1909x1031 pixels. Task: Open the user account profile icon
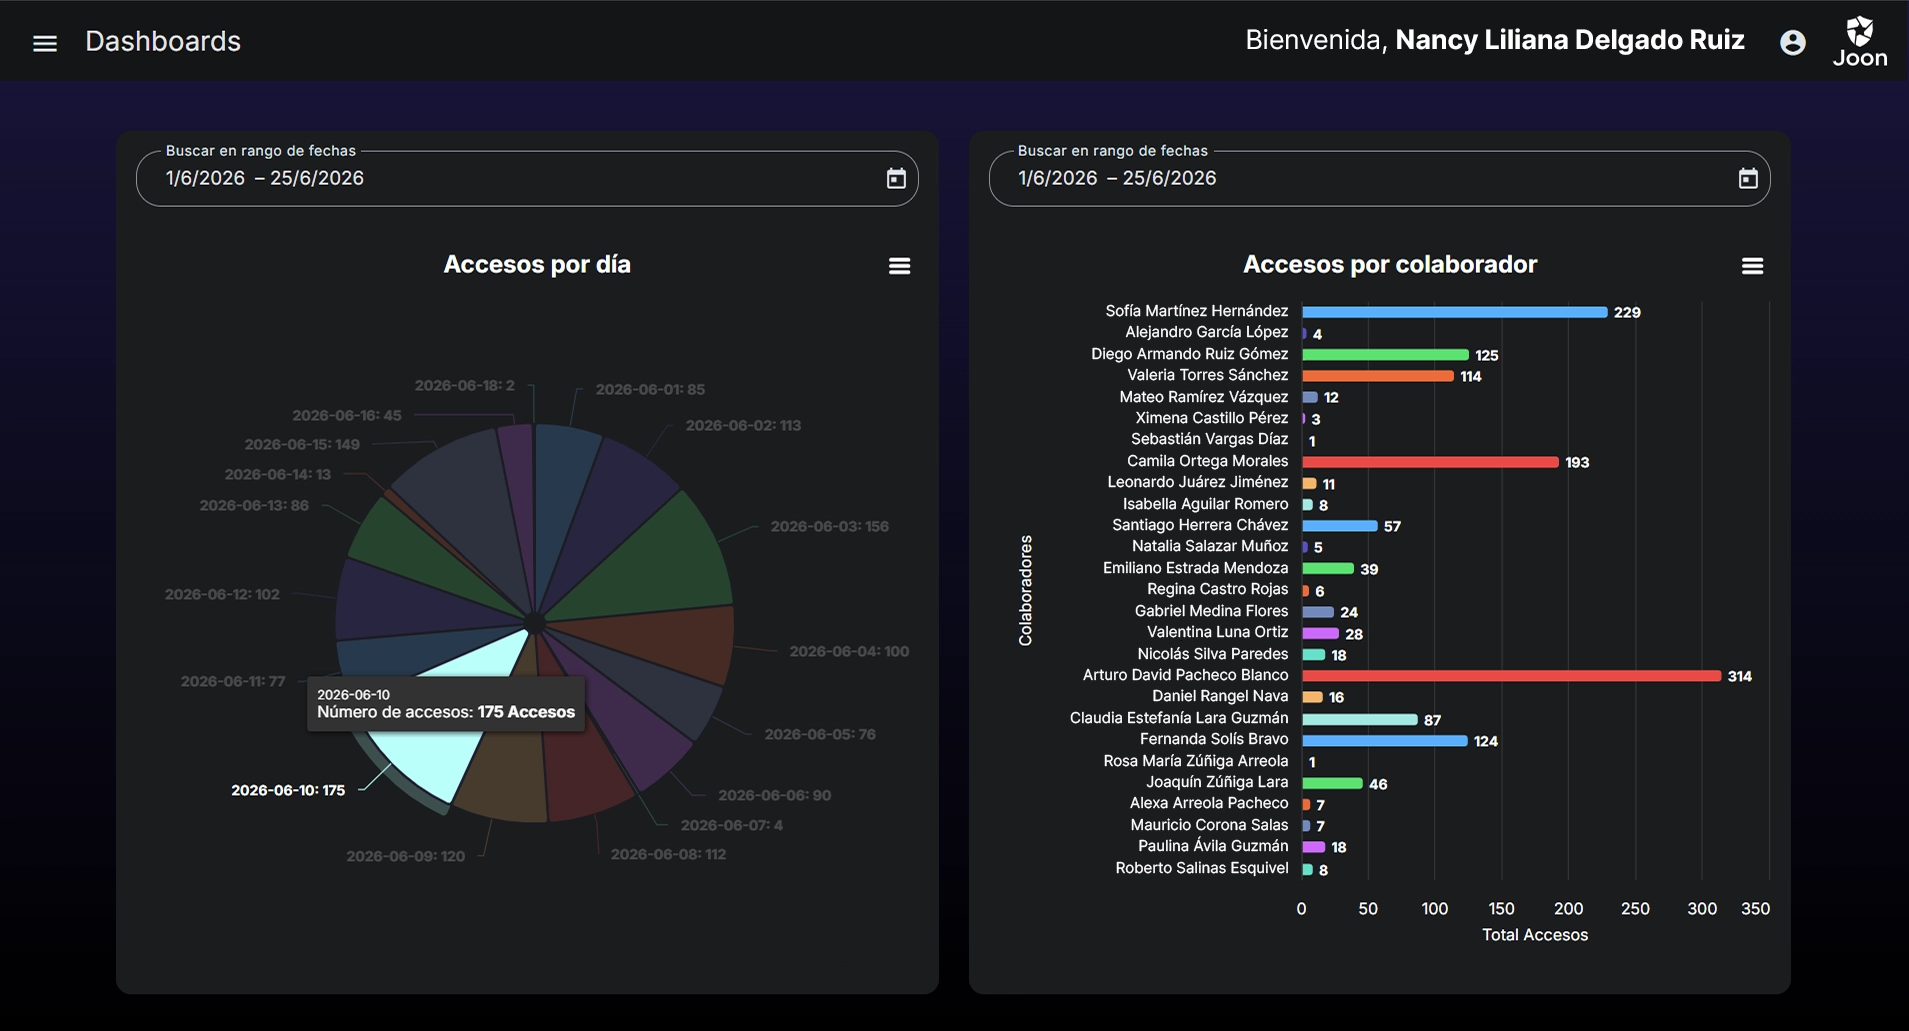1793,42
